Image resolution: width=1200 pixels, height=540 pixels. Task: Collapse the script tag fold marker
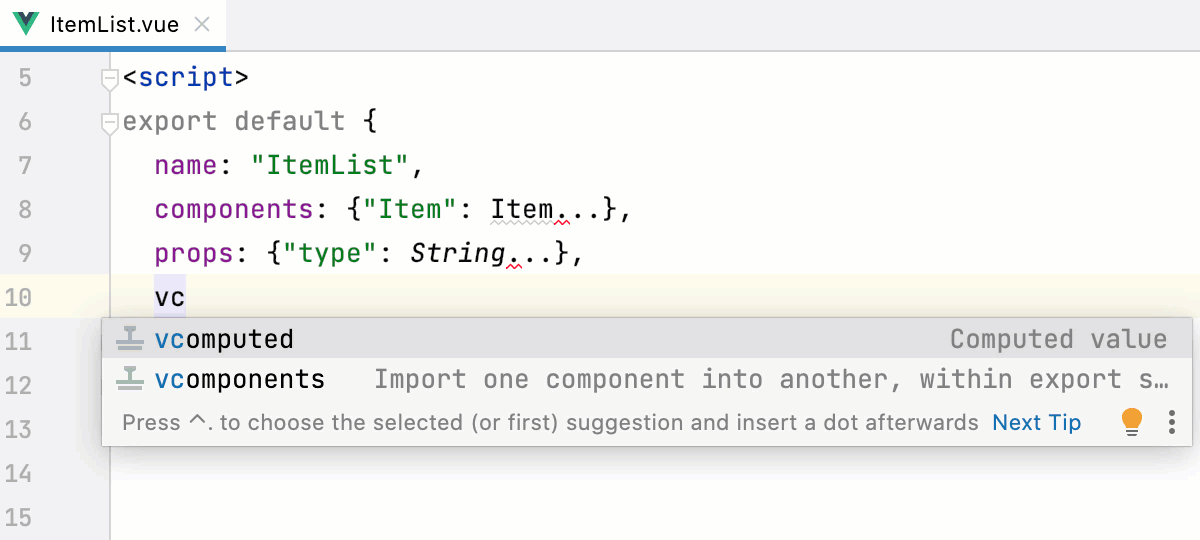tap(111, 78)
